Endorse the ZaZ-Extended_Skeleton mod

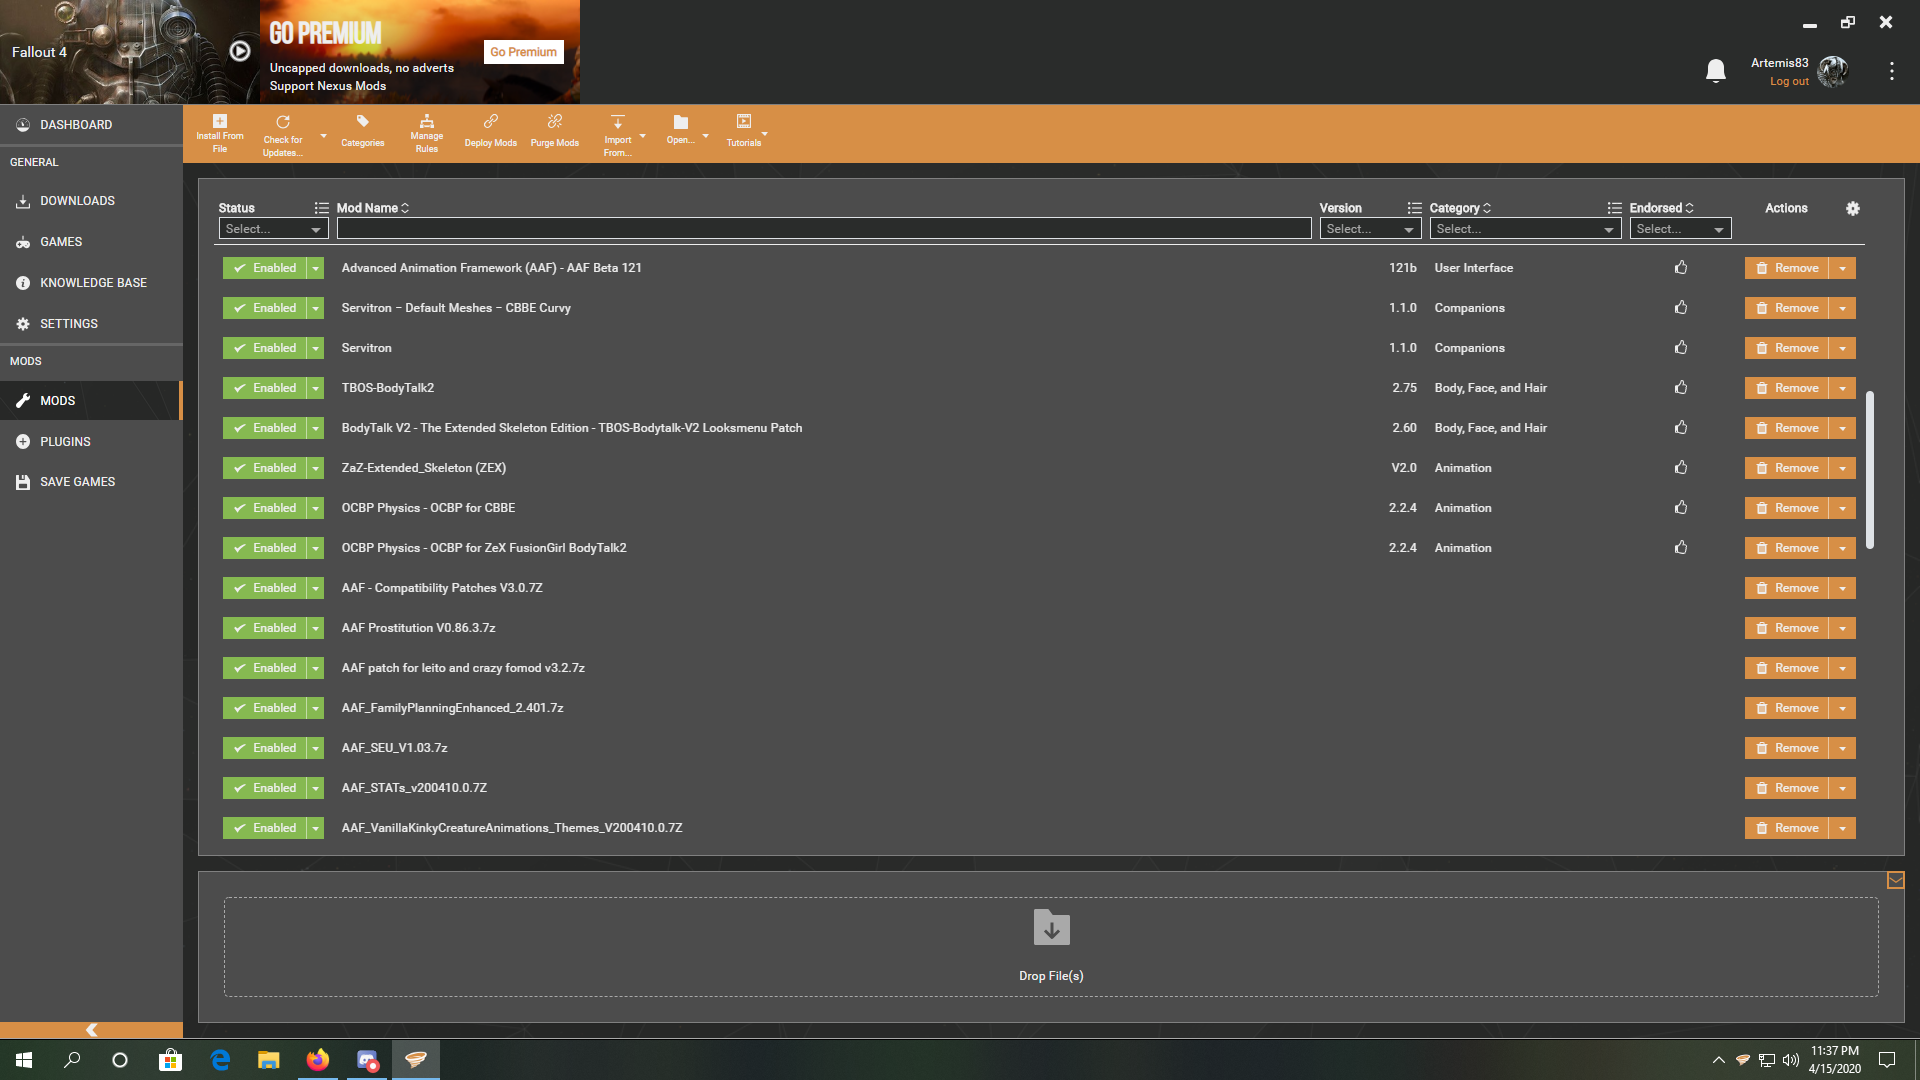point(1681,467)
